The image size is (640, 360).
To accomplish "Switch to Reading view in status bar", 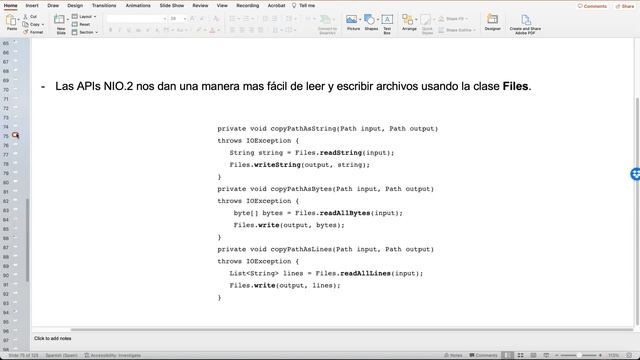I will point(533,356).
